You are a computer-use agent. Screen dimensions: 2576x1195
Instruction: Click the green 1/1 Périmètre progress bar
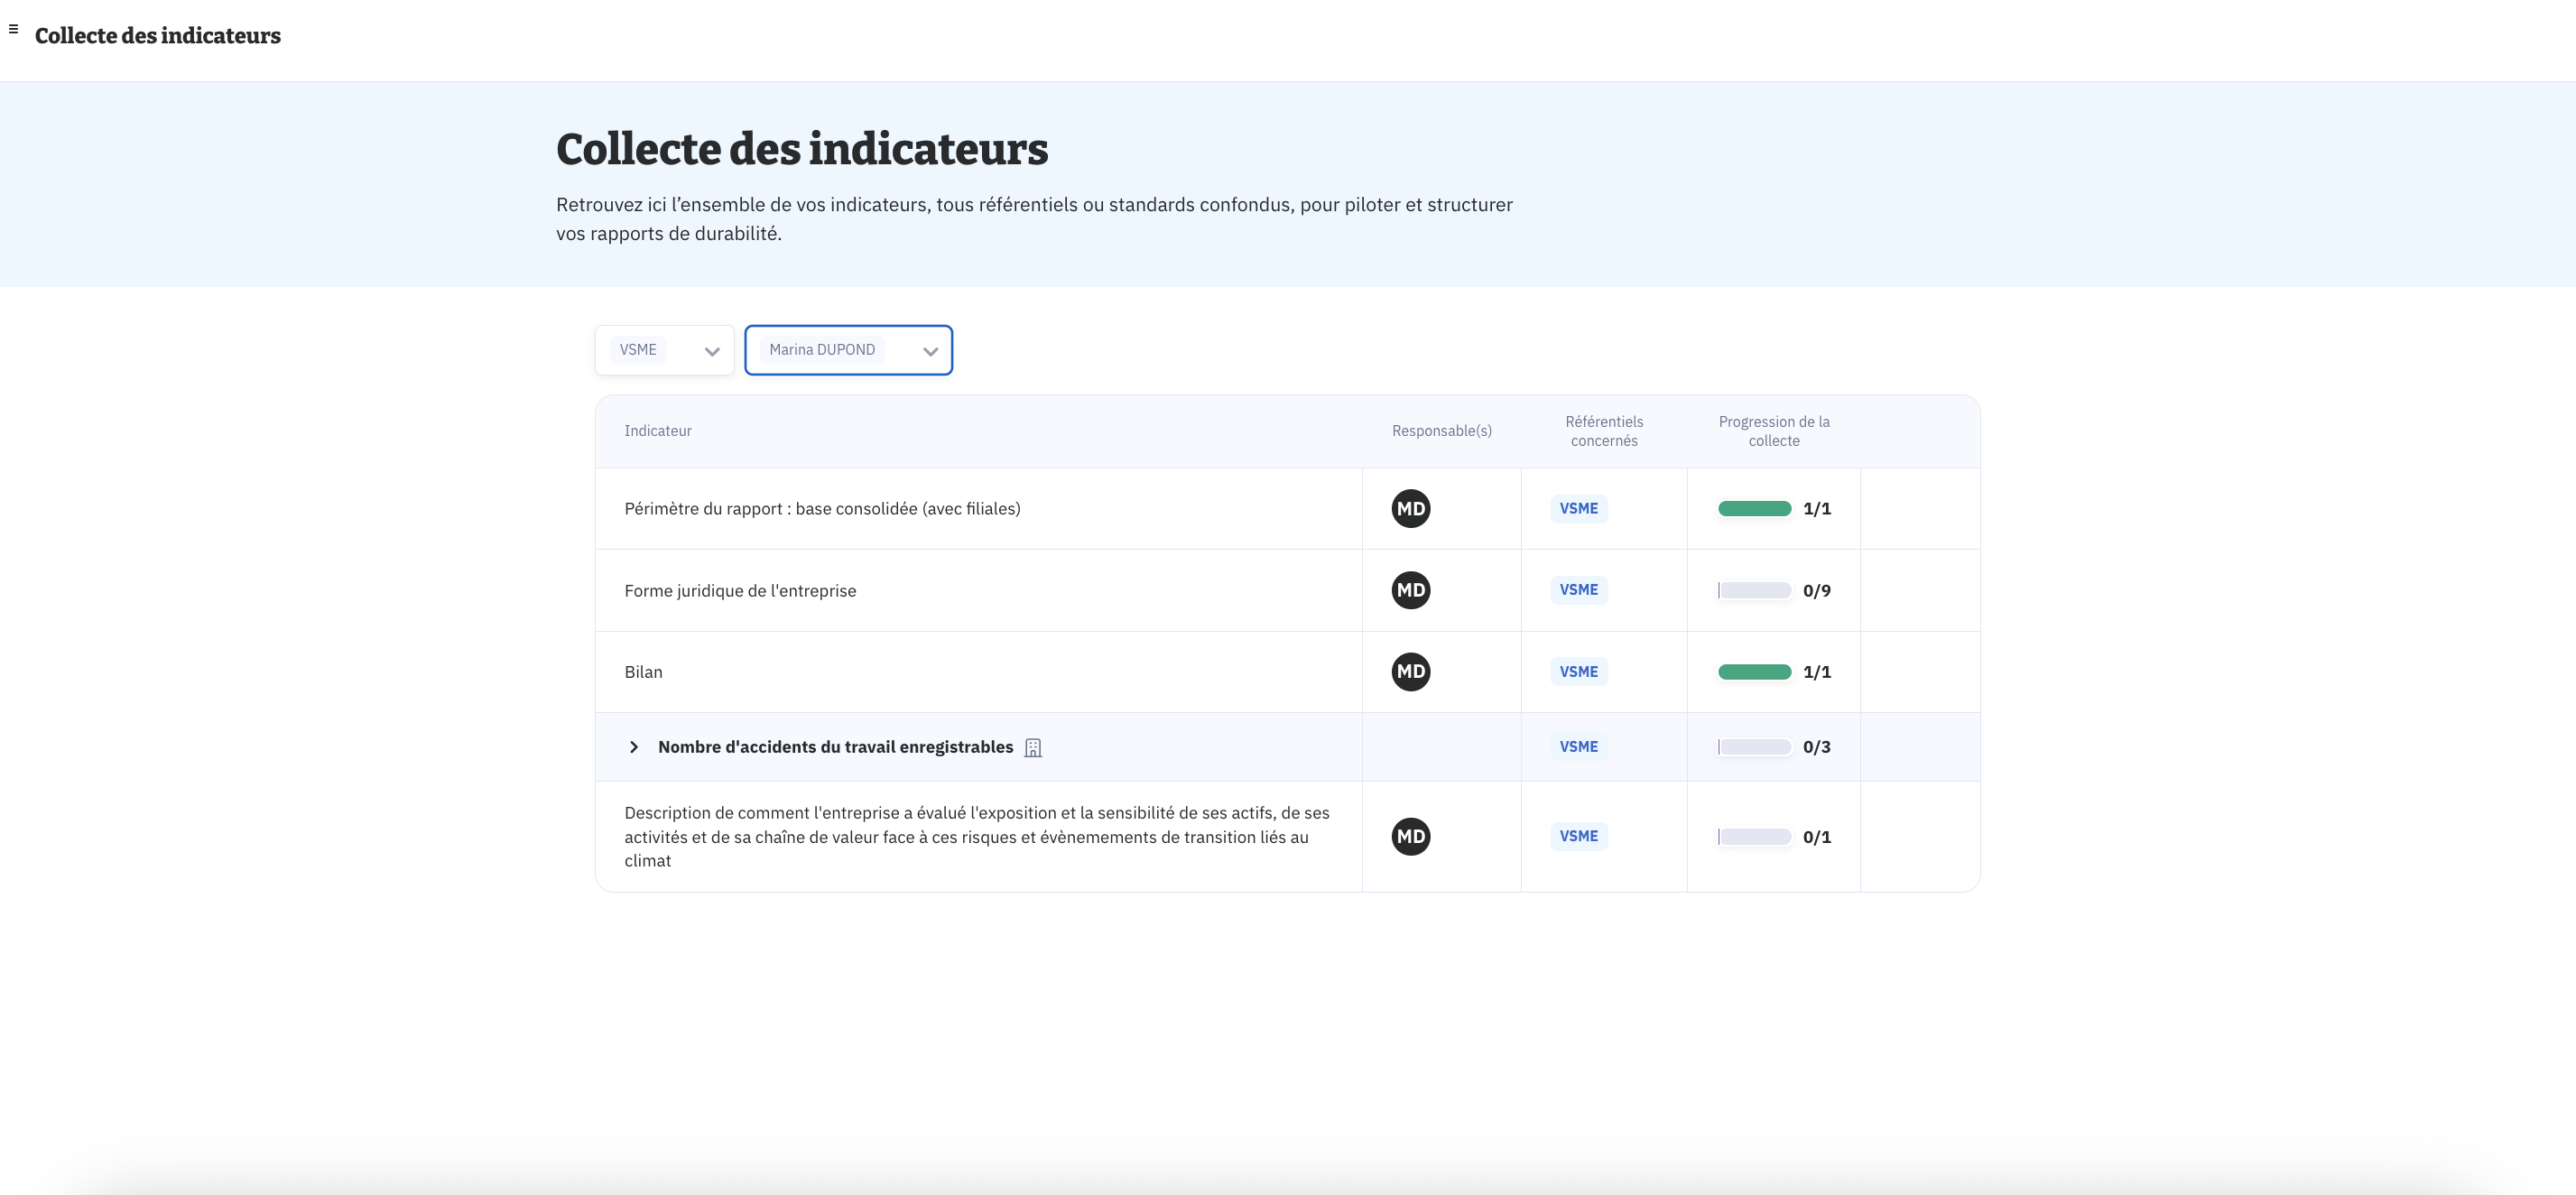(x=1754, y=509)
